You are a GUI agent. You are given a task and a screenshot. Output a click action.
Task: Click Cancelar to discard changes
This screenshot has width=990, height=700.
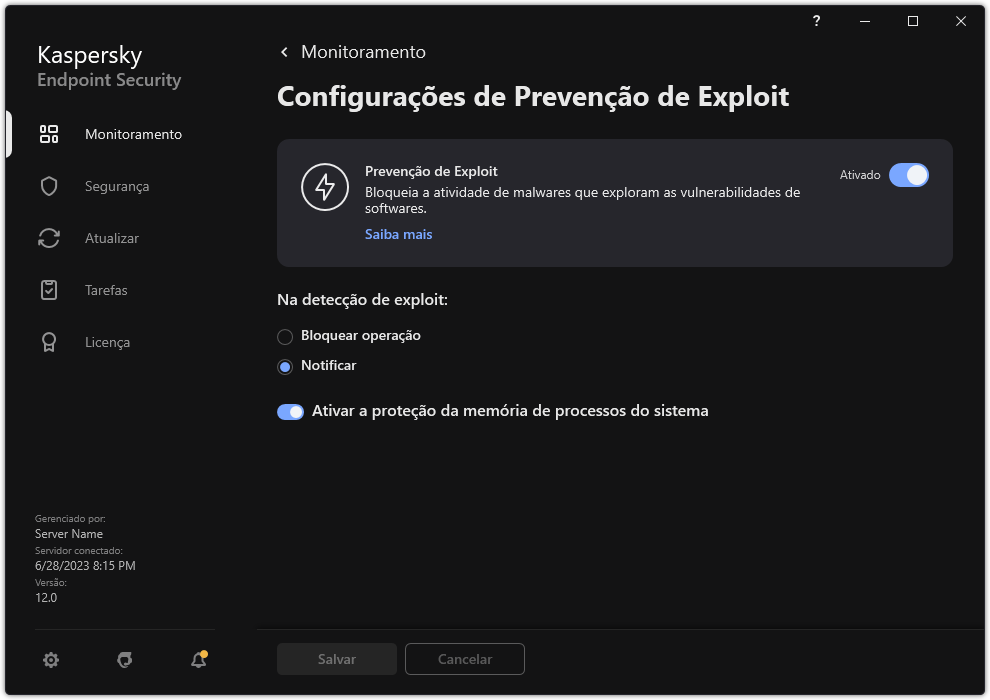464,659
